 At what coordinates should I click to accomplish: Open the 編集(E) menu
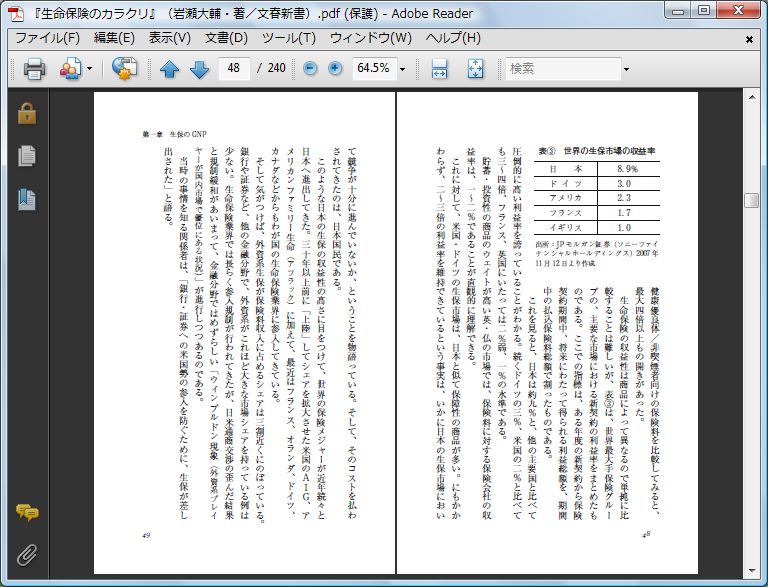coord(114,38)
